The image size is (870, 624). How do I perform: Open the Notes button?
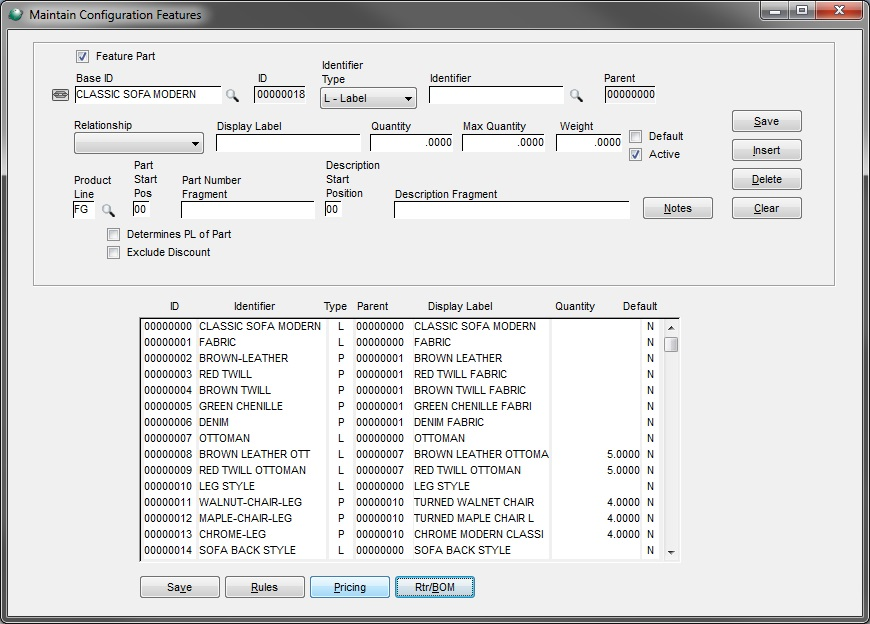click(677, 208)
